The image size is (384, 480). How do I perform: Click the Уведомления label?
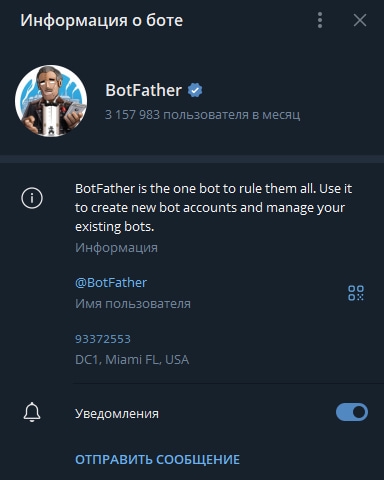pos(117,414)
